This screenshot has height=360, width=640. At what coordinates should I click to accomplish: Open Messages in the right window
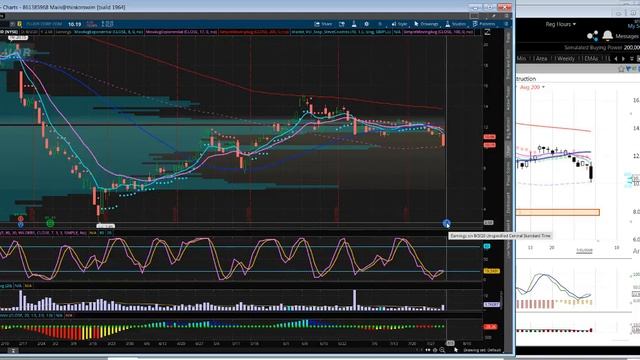[627, 36]
